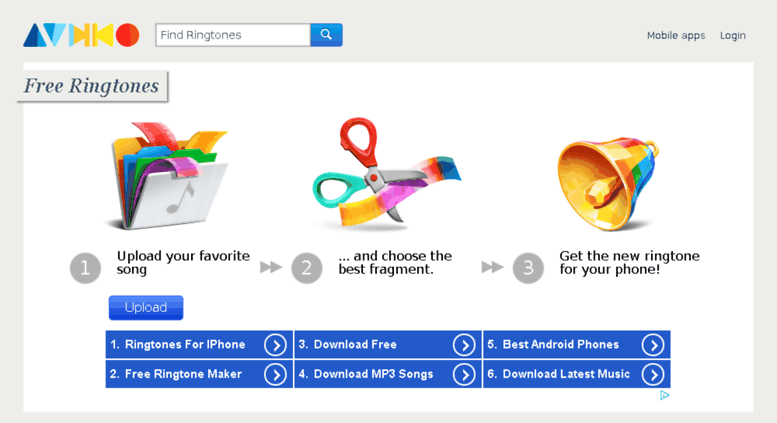Viewport: 777px width, 423px height.
Task: Click the colorful bell icon
Action: (609, 184)
